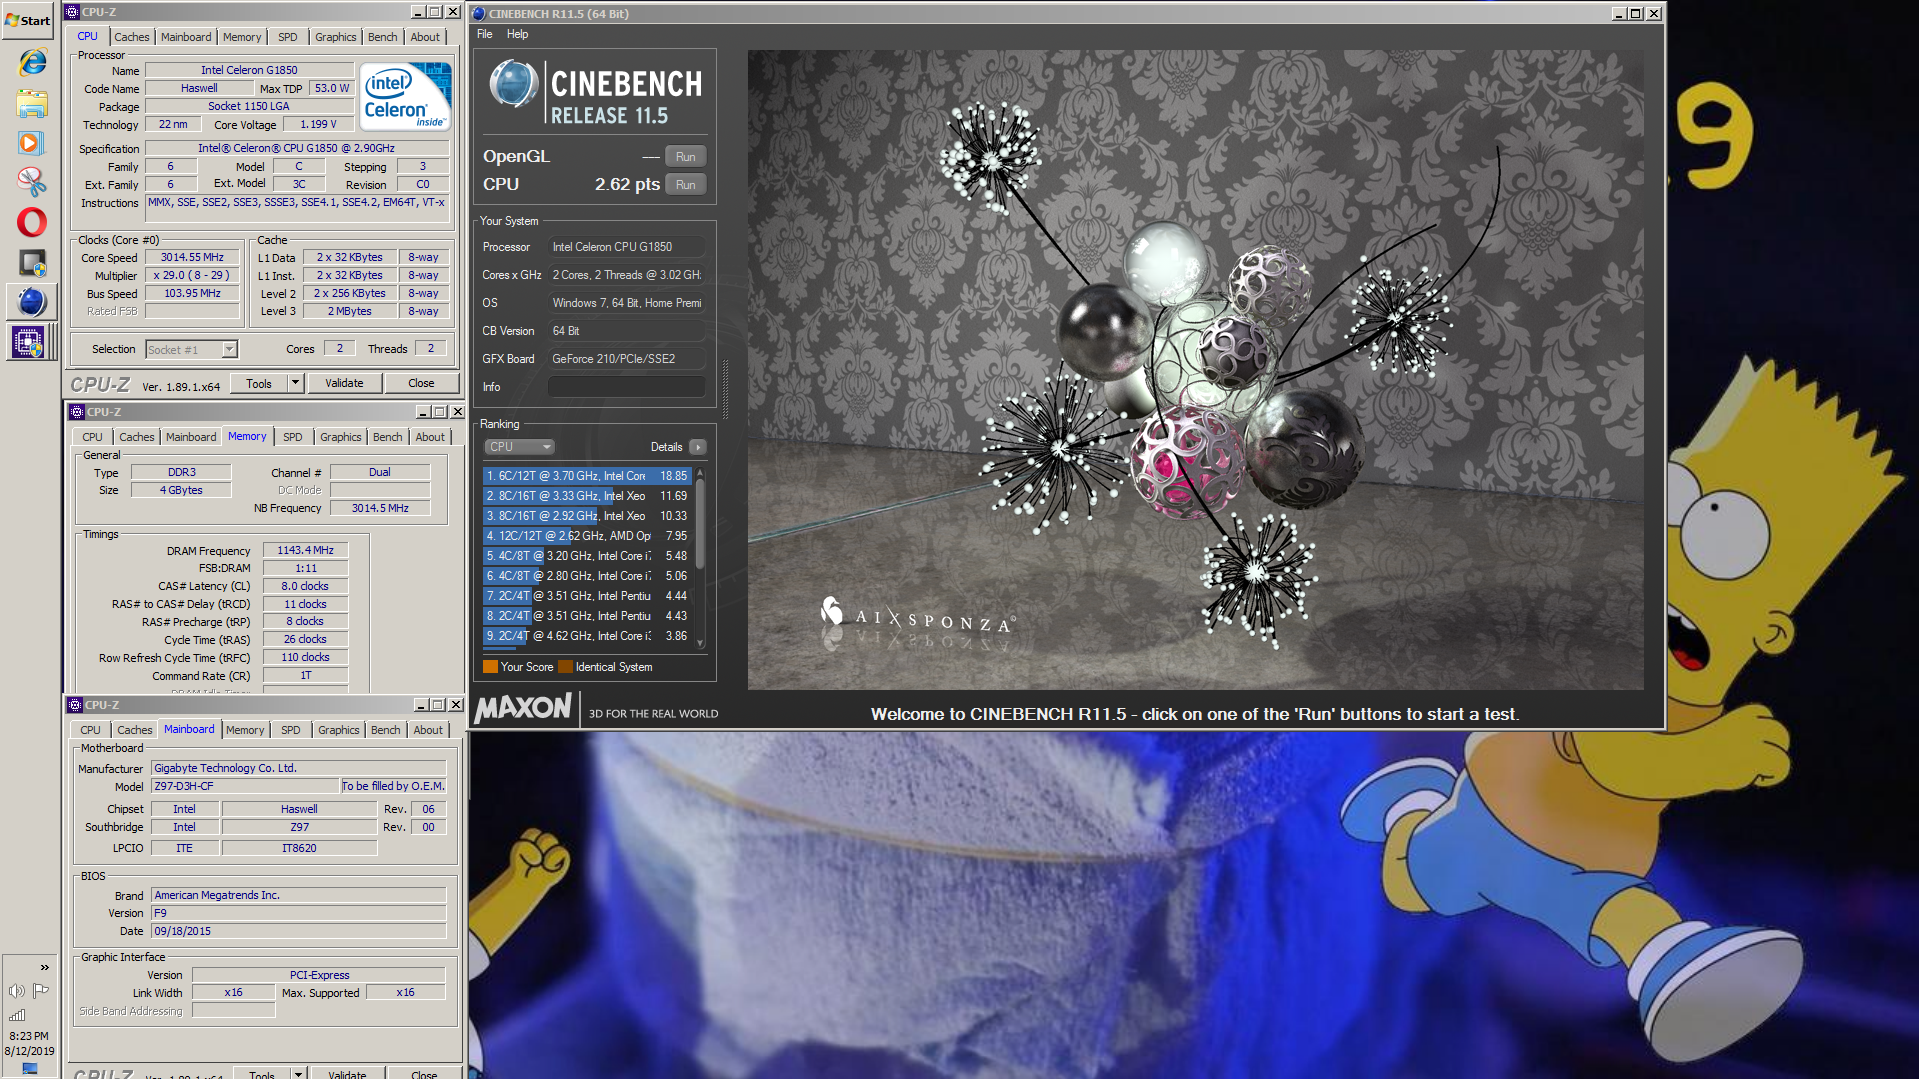Image resolution: width=1919 pixels, height=1079 pixels.
Task: Open the Ranking CPU type dropdown
Action: coord(519,447)
